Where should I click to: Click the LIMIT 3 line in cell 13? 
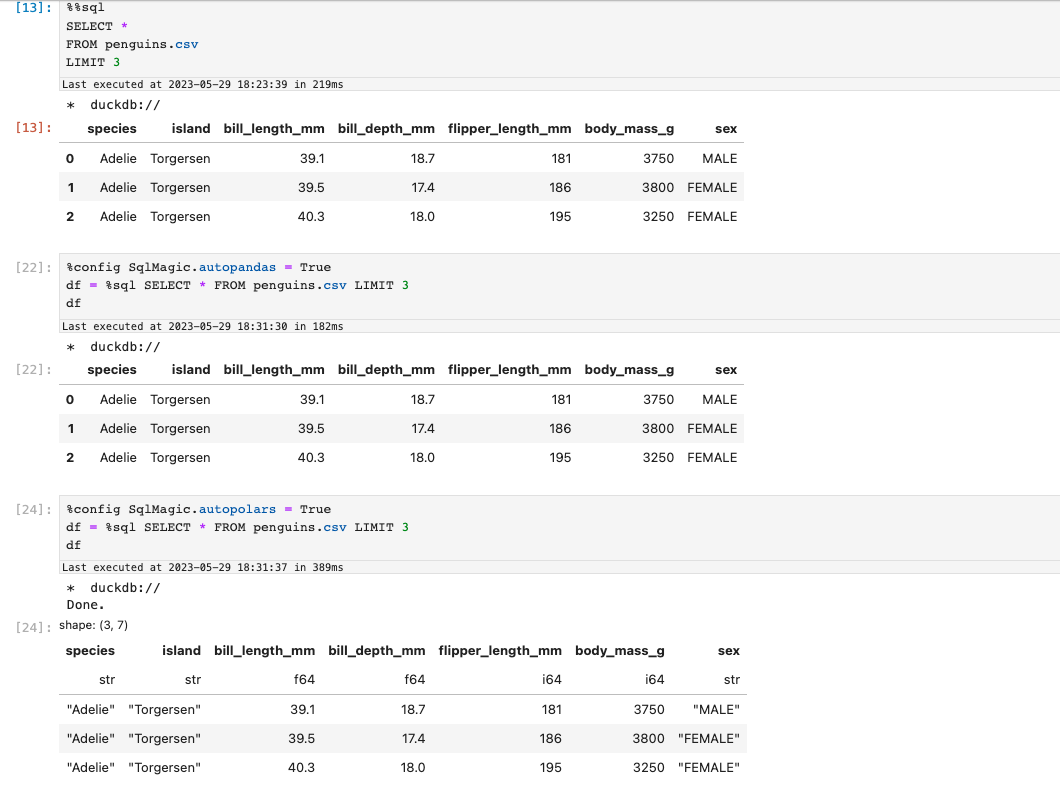pos(93,62)
